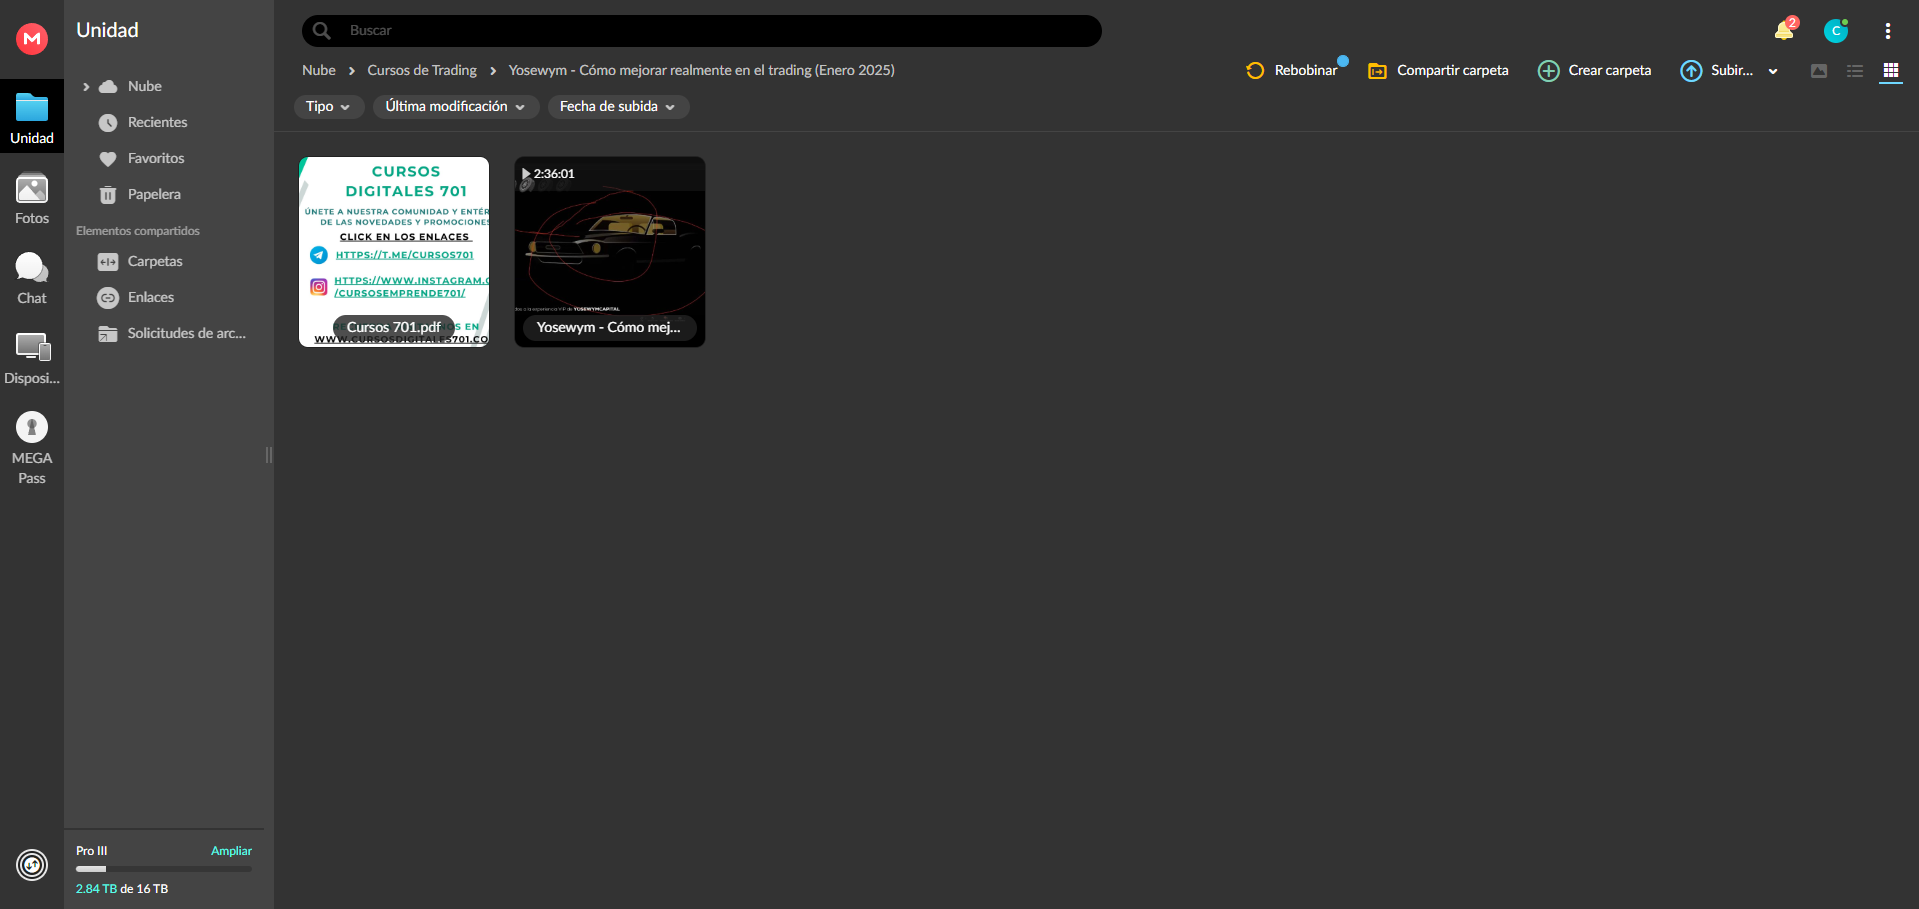Image resolution: width=1919 pixels, height=909 pixels.
Task: Open the account avatar menu
Action: pyautogui.click(x=1836, y=31)
